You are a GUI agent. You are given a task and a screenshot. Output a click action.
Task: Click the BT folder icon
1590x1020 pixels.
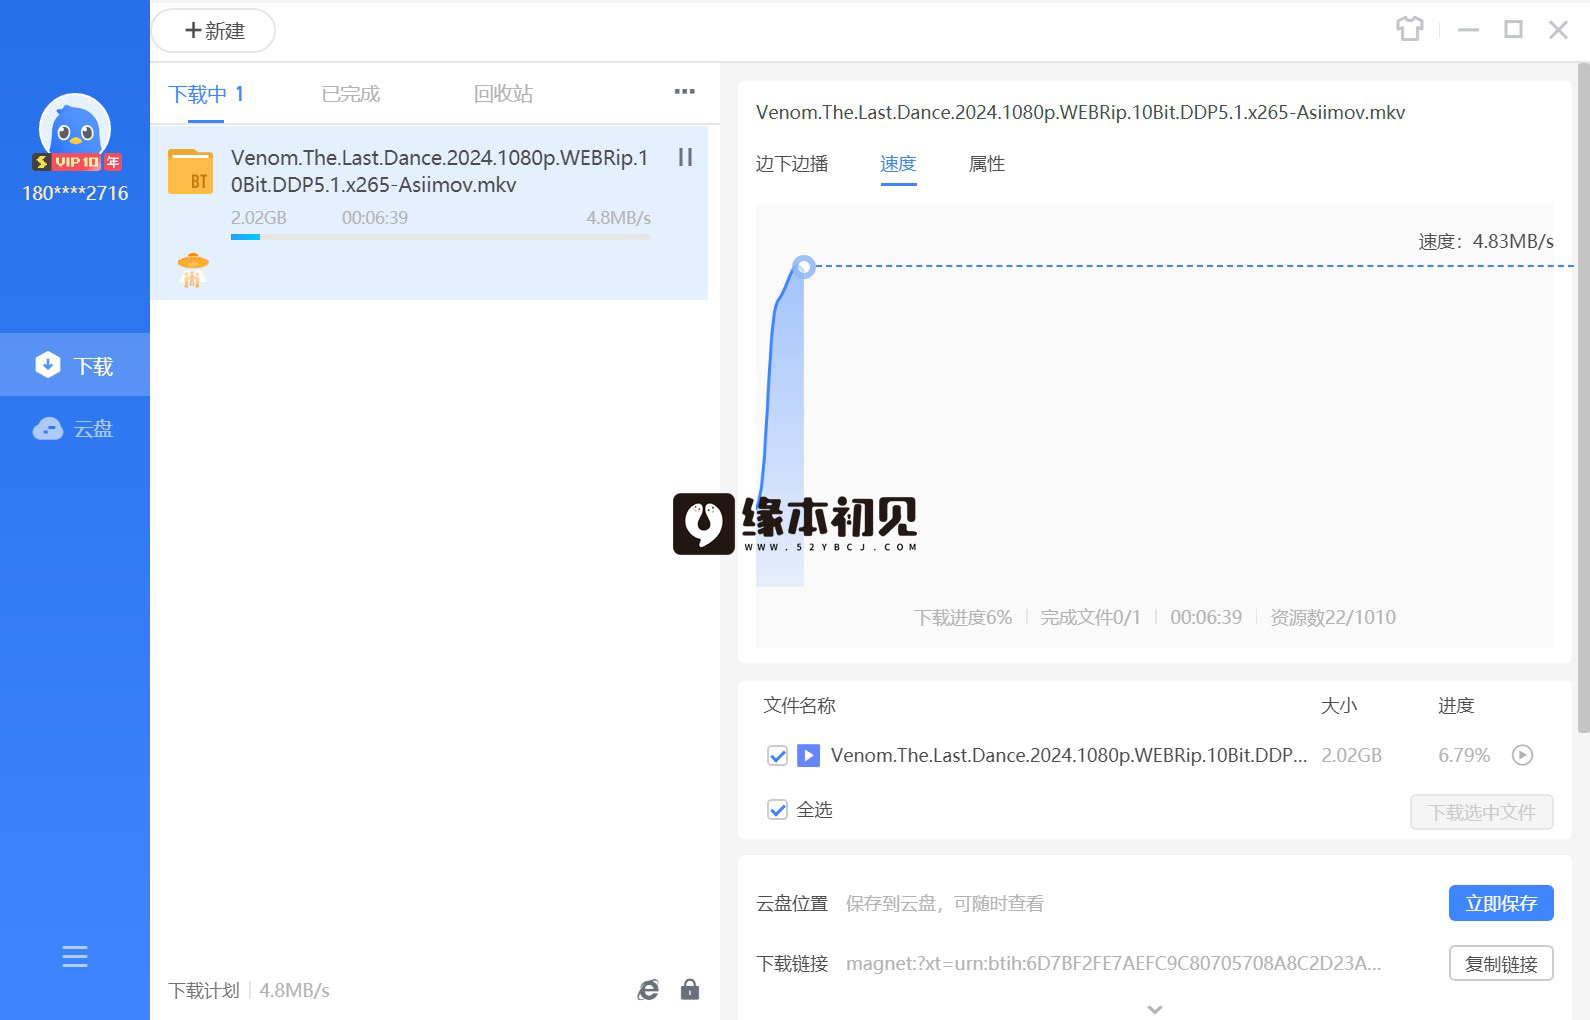(190, 171)
